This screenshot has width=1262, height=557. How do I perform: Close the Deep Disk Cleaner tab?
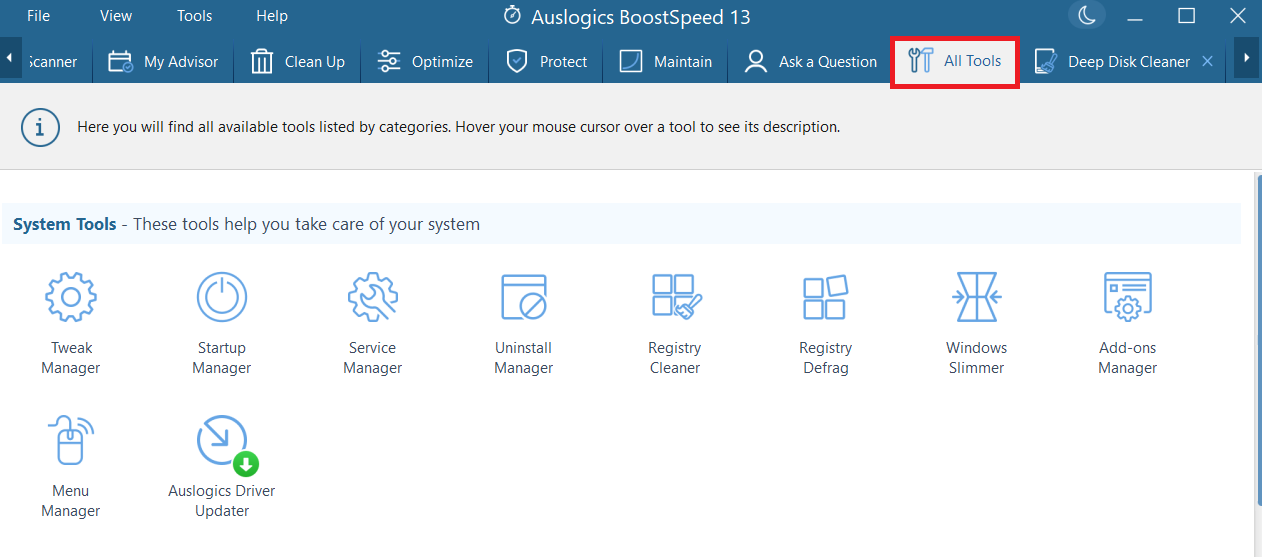1207,61
